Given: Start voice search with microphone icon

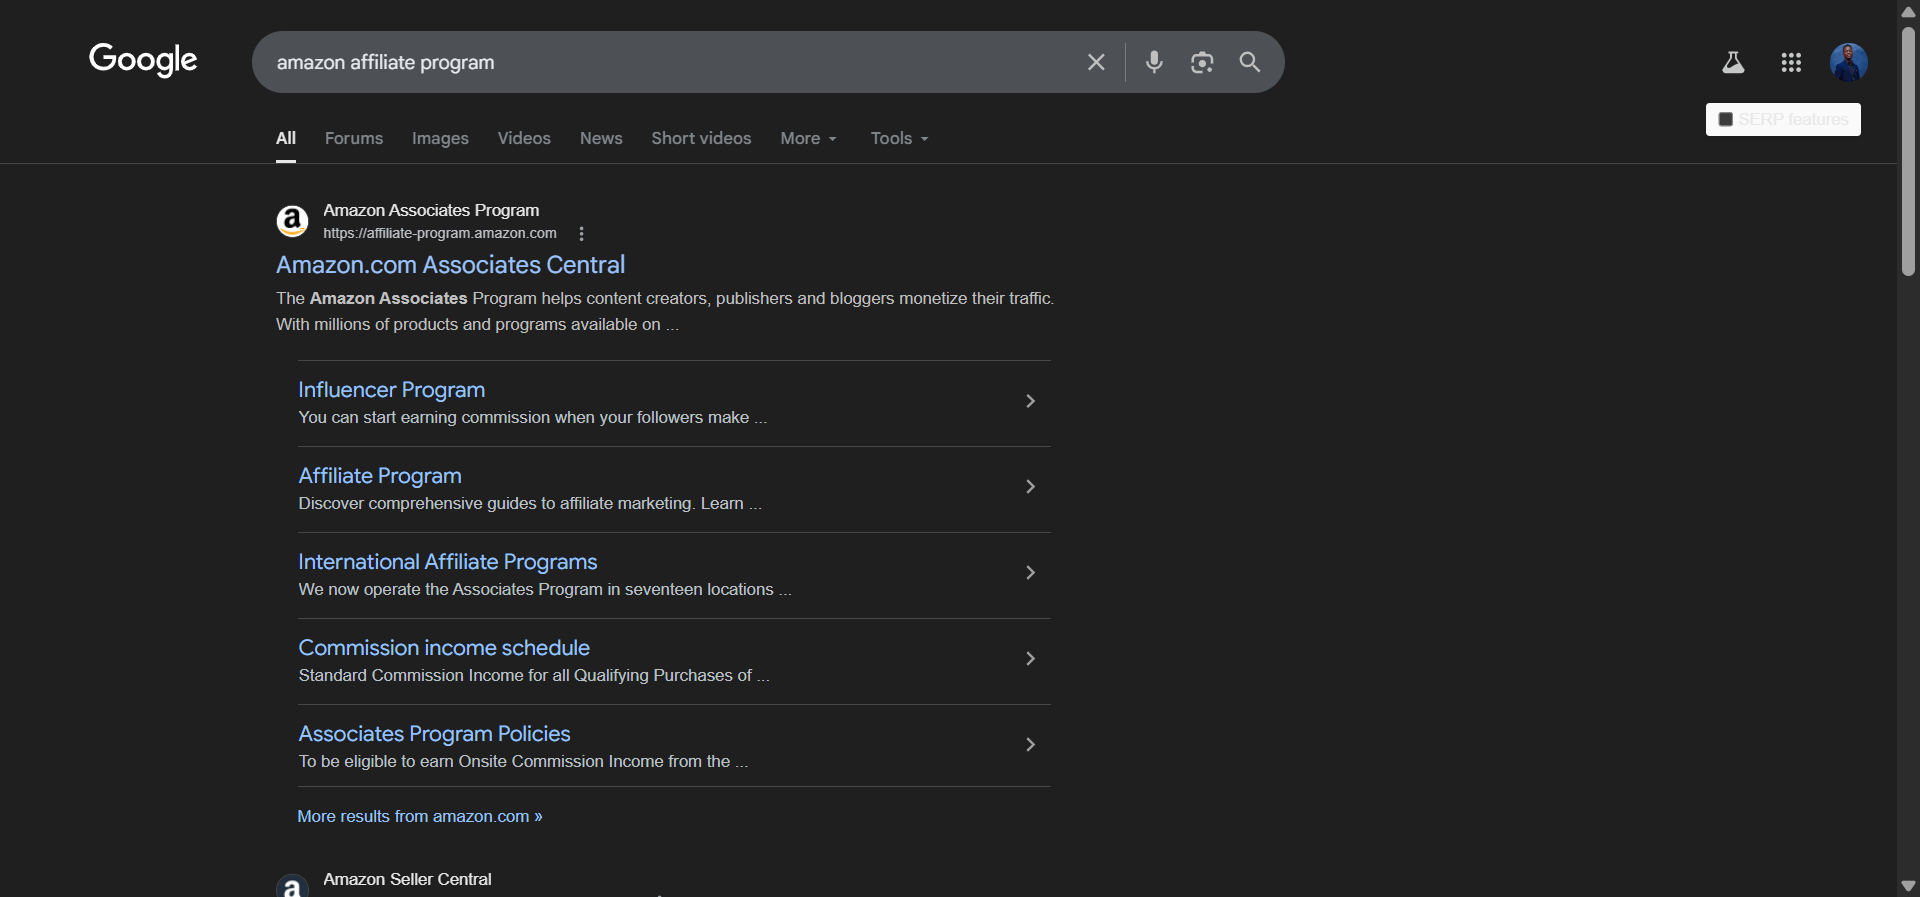Looking at the screenshot, I should [x=1154, y=62].
